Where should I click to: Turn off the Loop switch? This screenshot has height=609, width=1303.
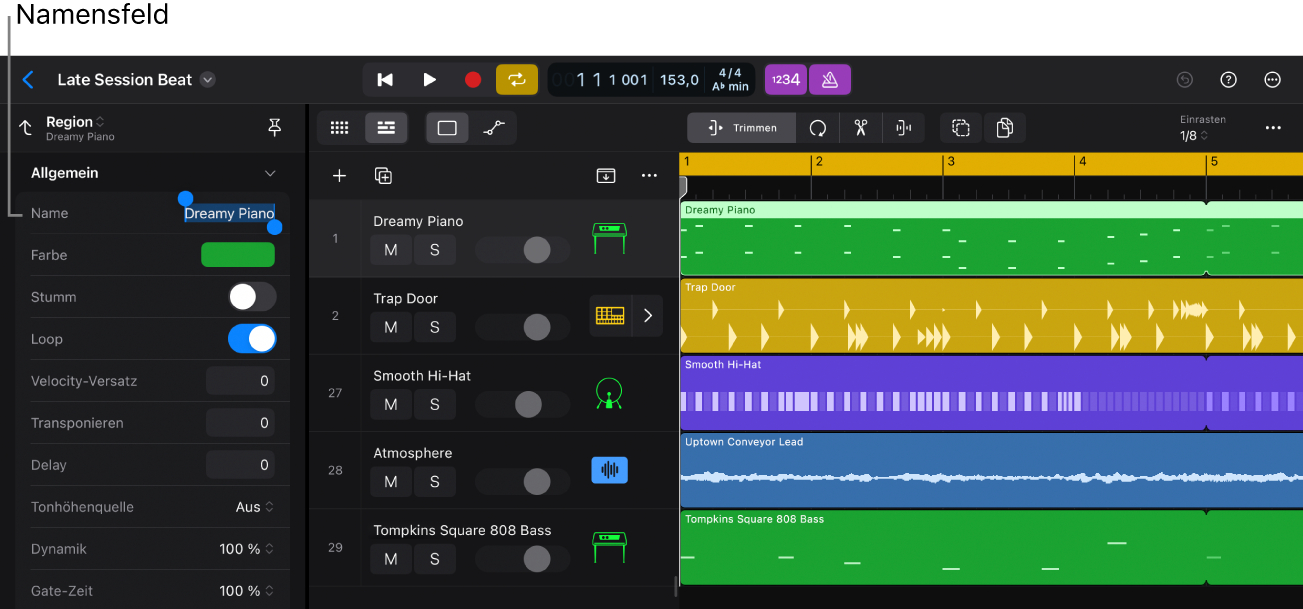(252, 339)
